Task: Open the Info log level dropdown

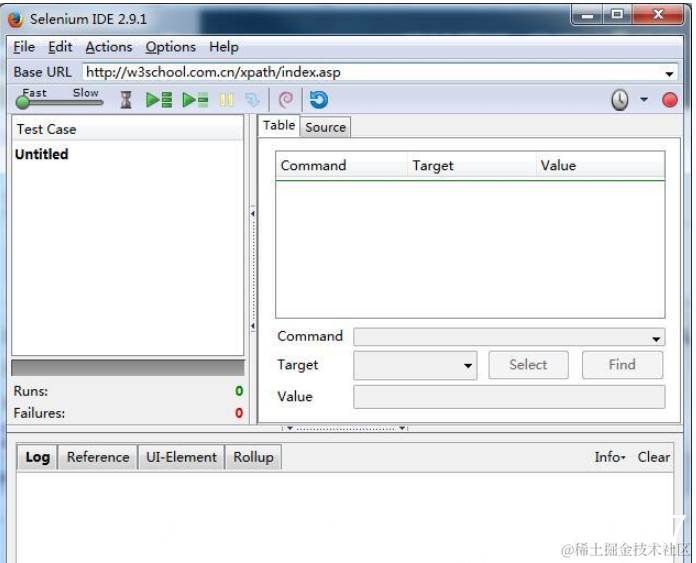Action: [610, 457]
